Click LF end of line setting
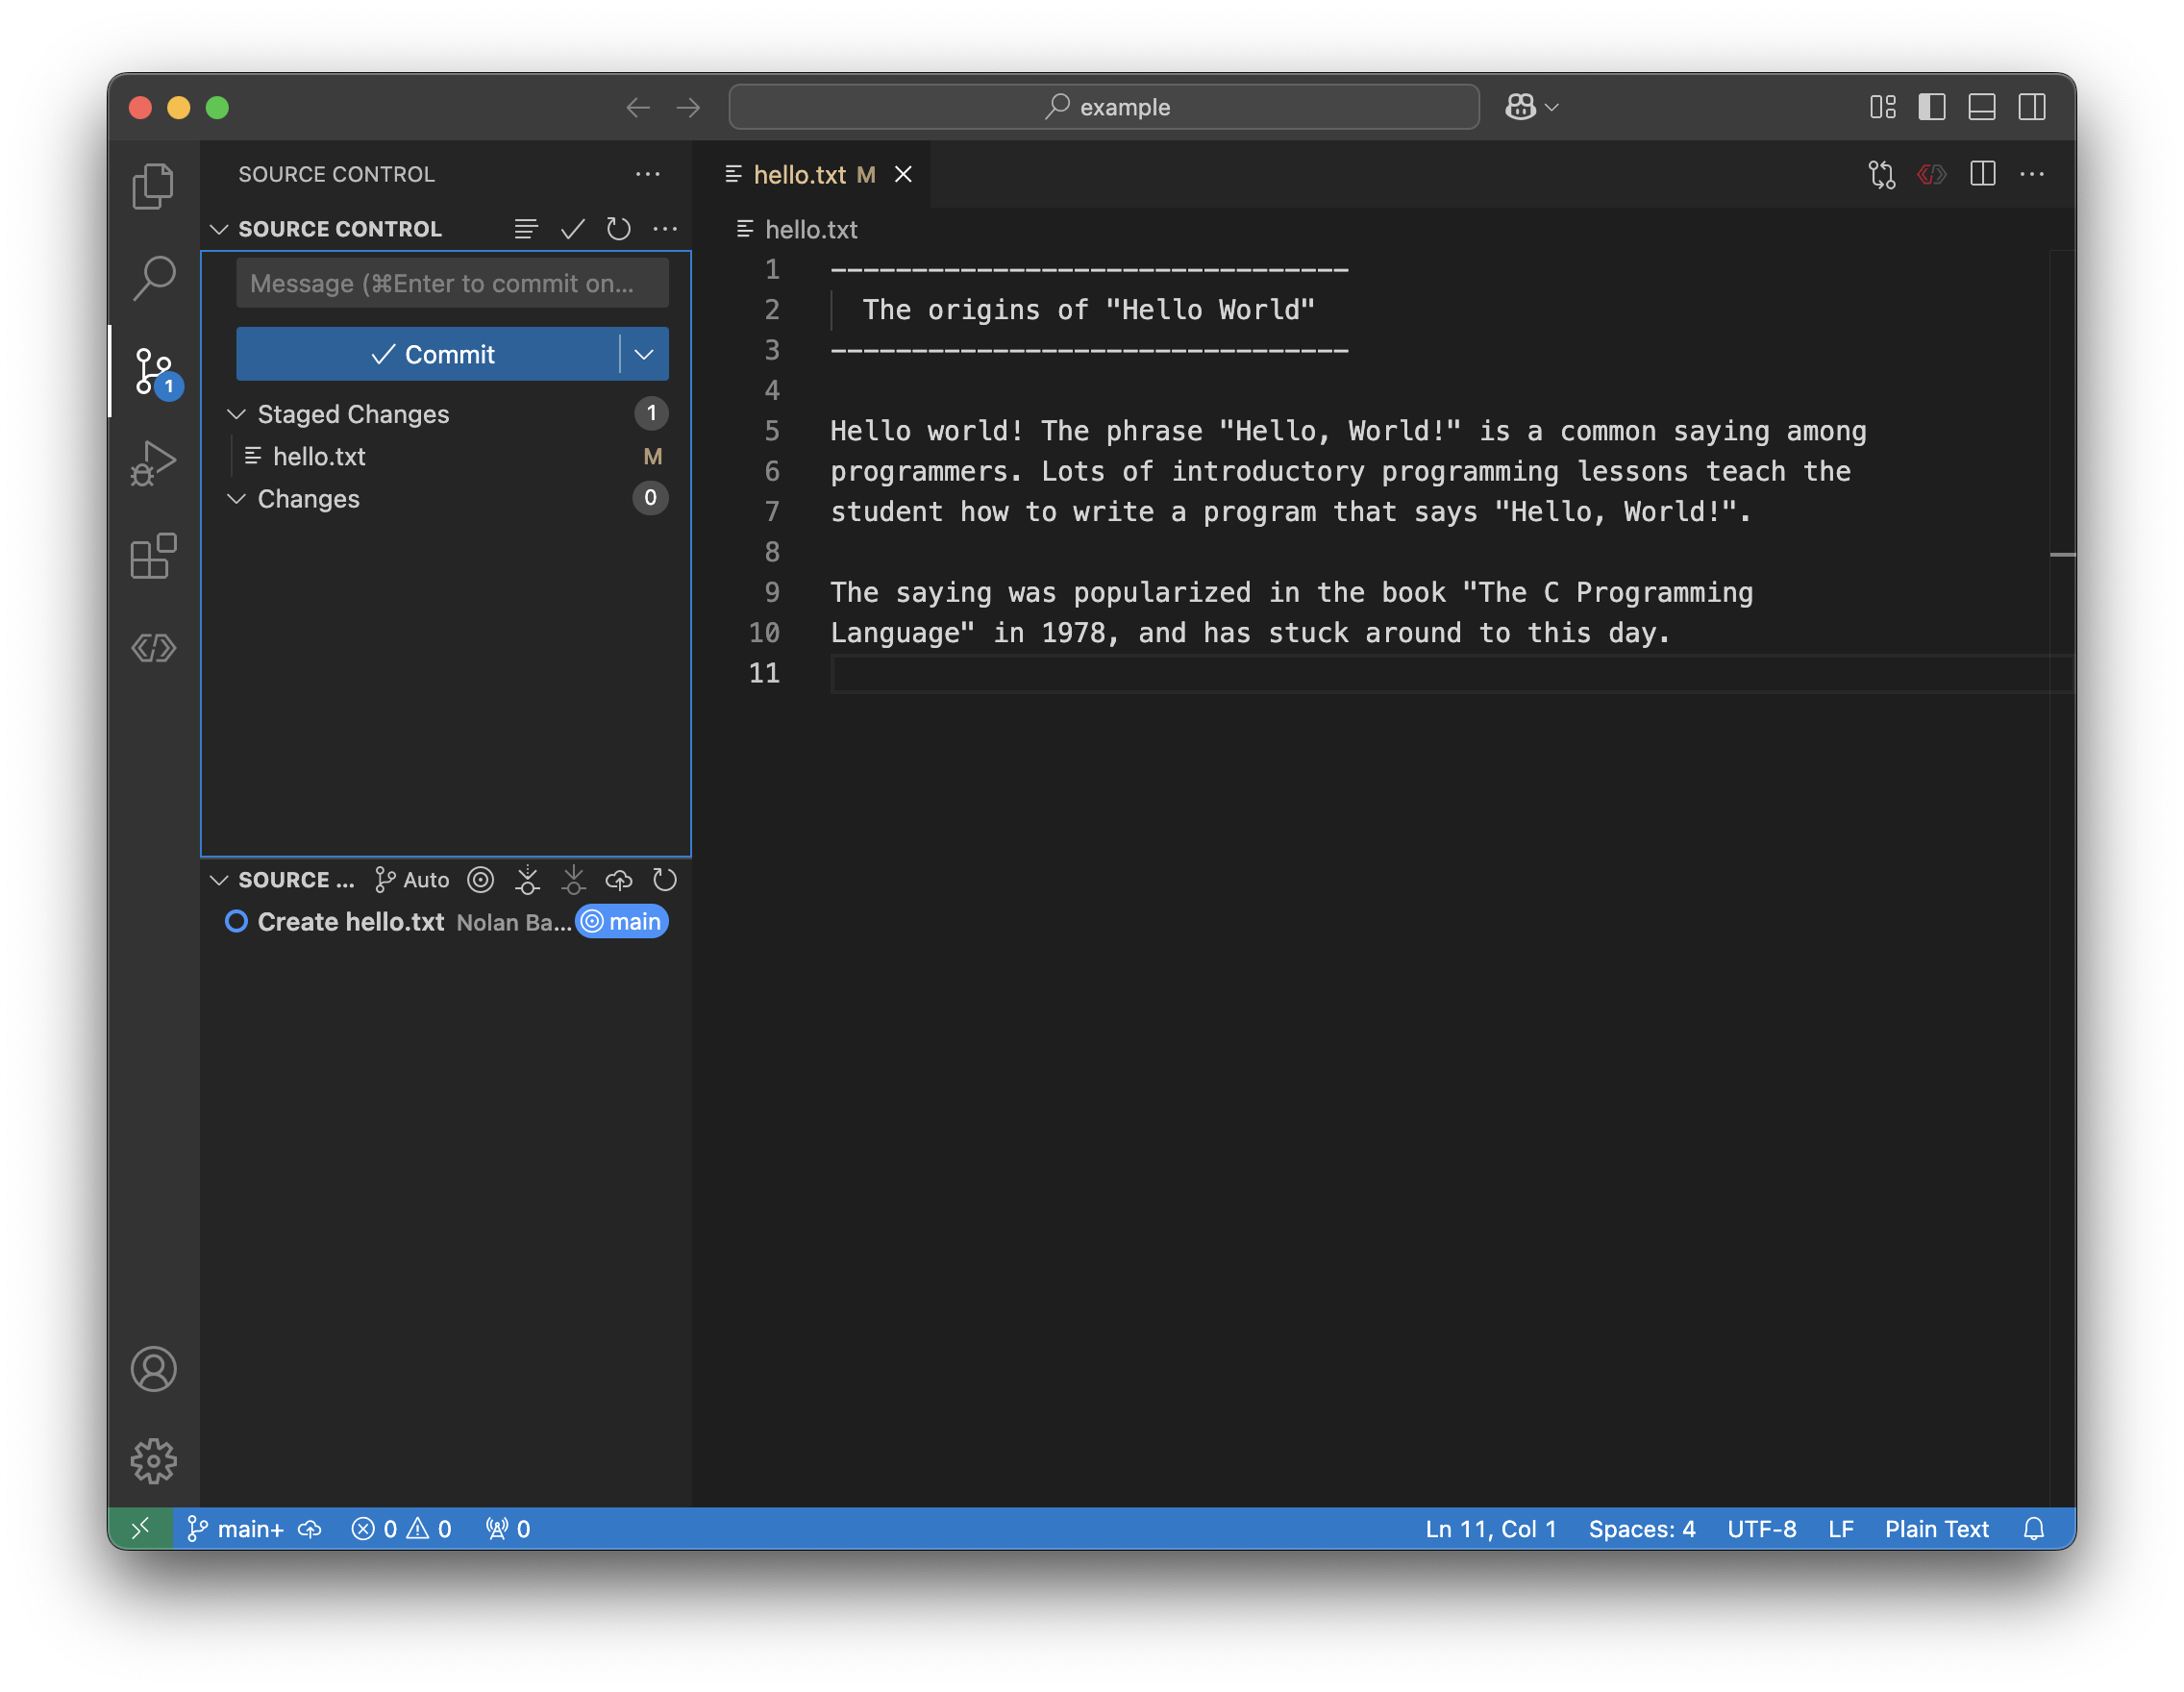2184x1692 pixels. (x=1841, y=1529)
